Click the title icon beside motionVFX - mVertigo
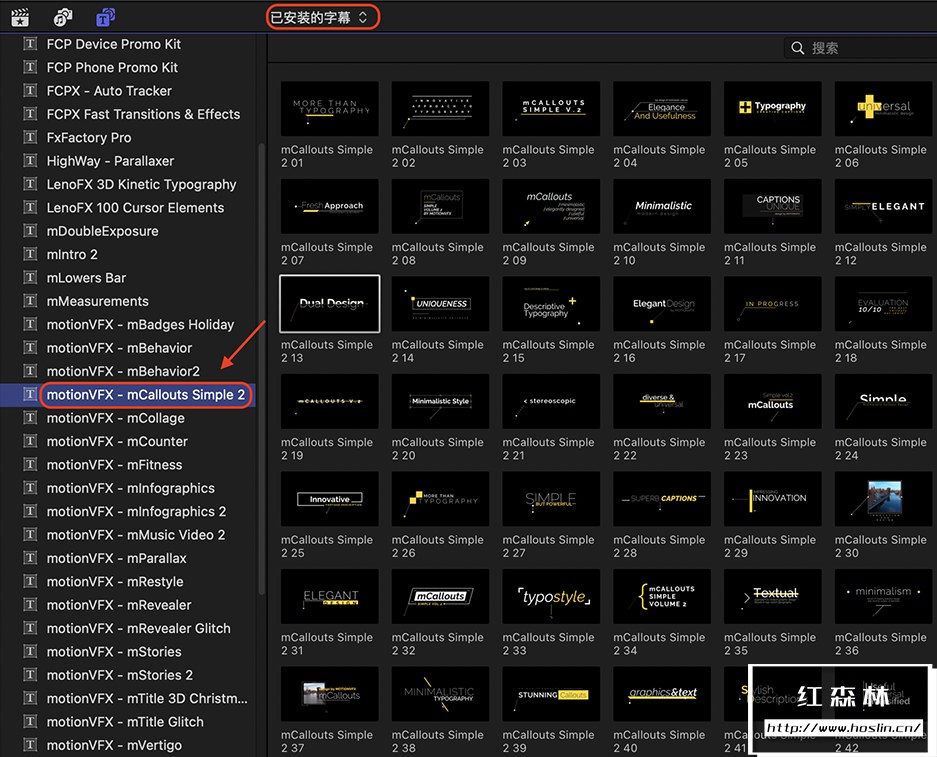Screen dimensions: 937x757 (30, 745)
